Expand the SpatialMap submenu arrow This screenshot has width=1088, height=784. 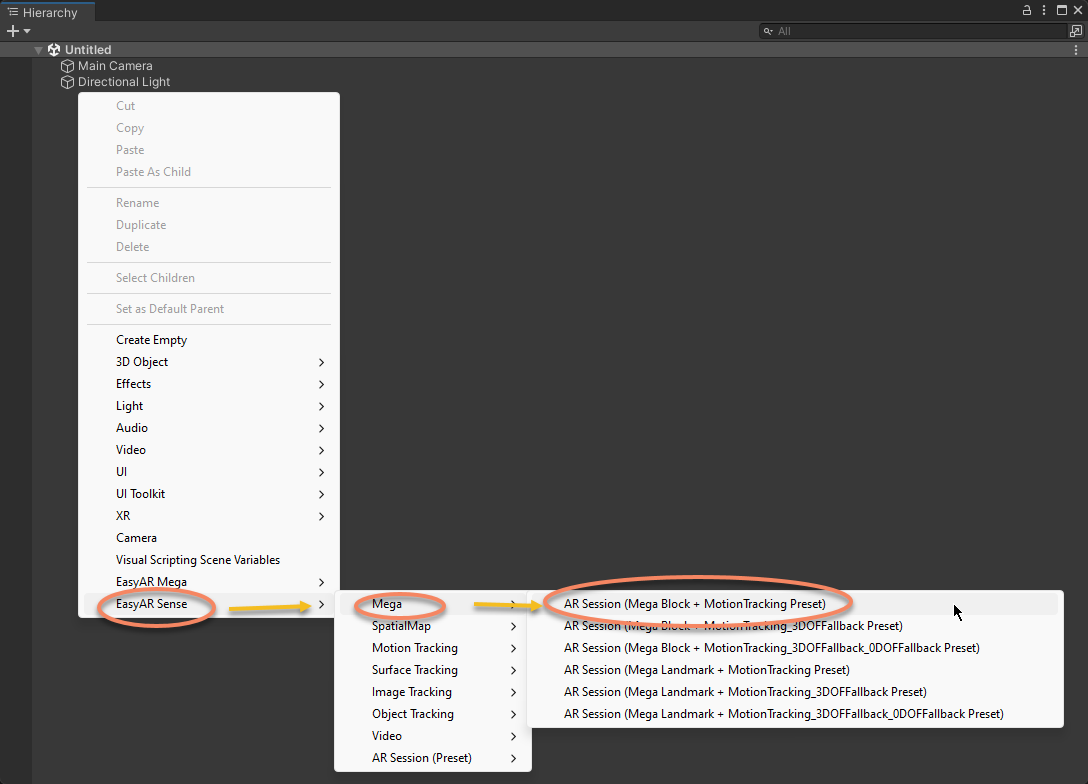coord(513,626)
